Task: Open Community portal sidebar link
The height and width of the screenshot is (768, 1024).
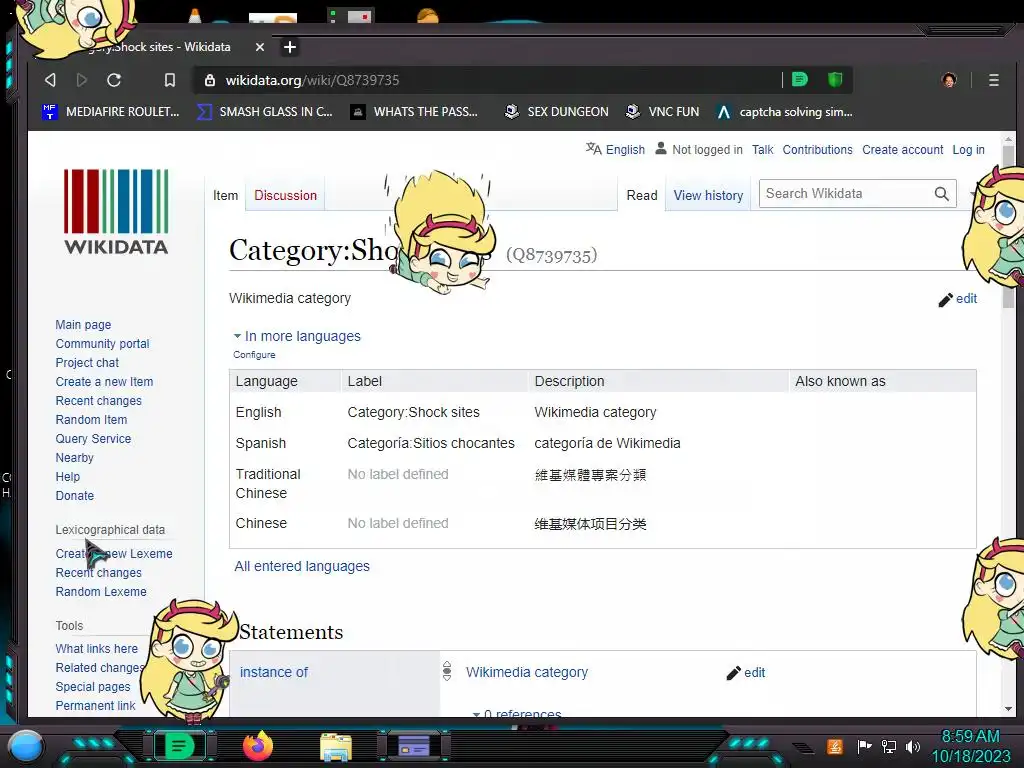Action: coord(103,344)
